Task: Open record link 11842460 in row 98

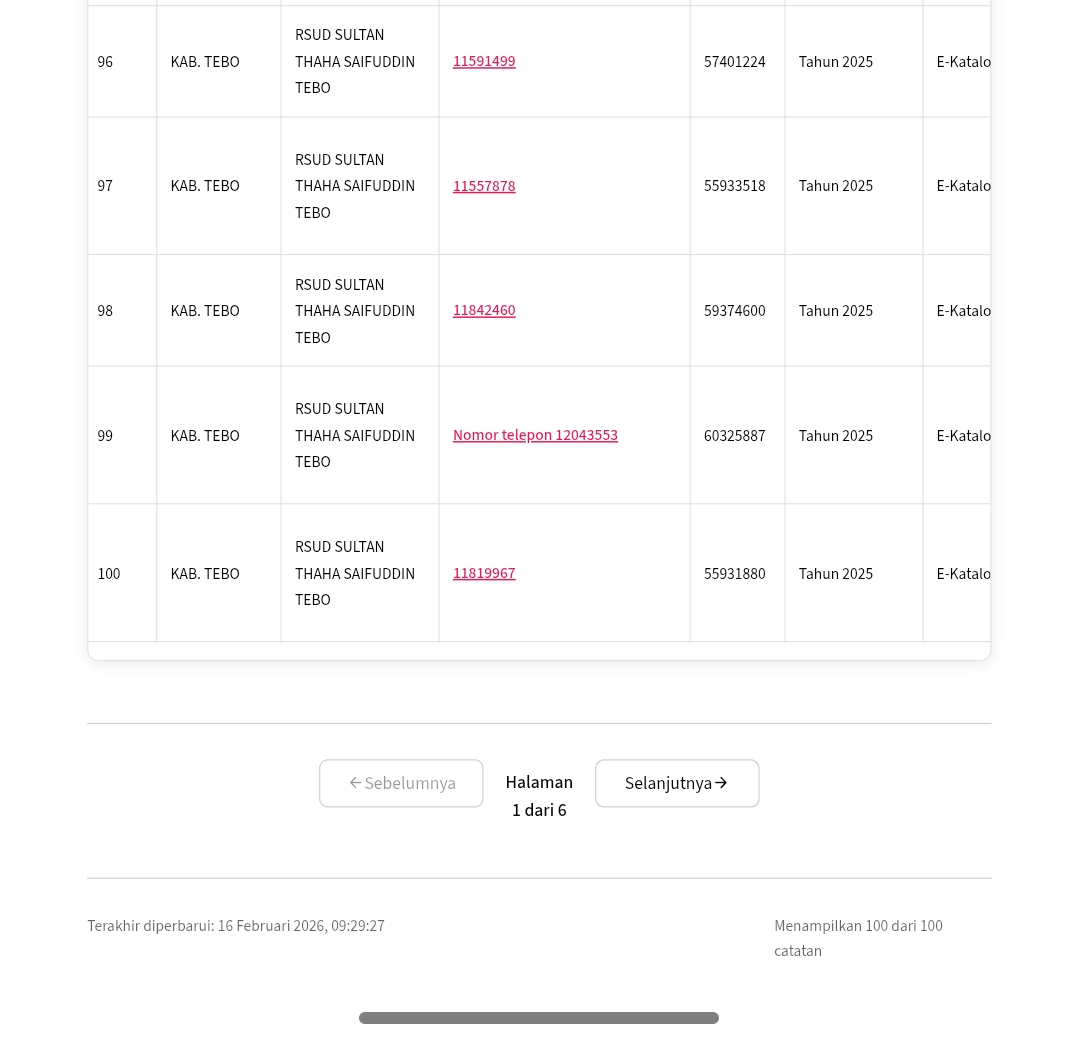Action: click(483, 310)
